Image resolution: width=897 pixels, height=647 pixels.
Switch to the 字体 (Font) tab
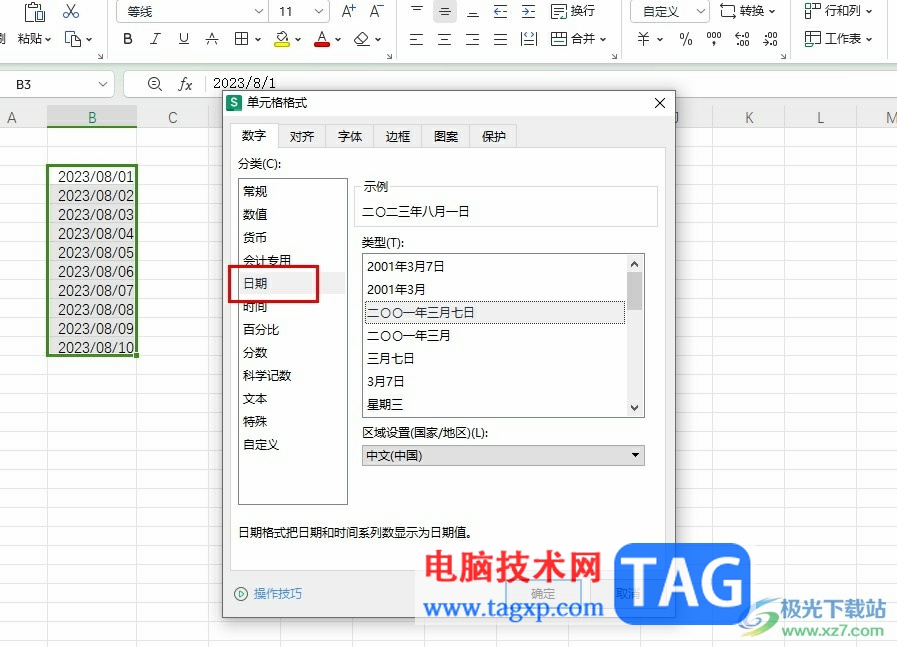click(350, 136)
